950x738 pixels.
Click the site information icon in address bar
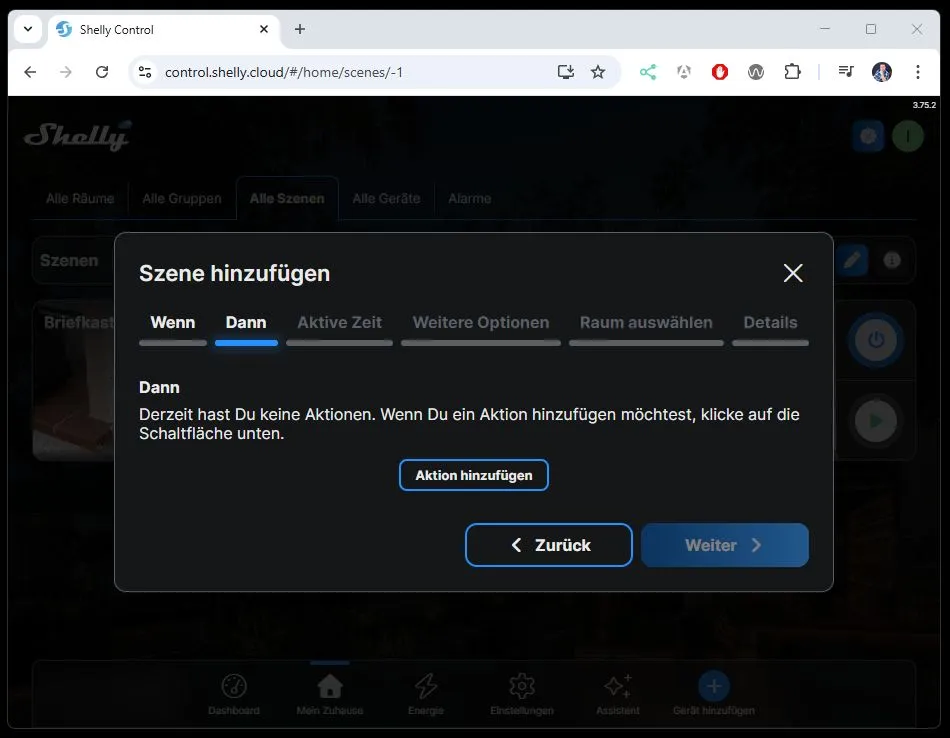click(146, 72)
